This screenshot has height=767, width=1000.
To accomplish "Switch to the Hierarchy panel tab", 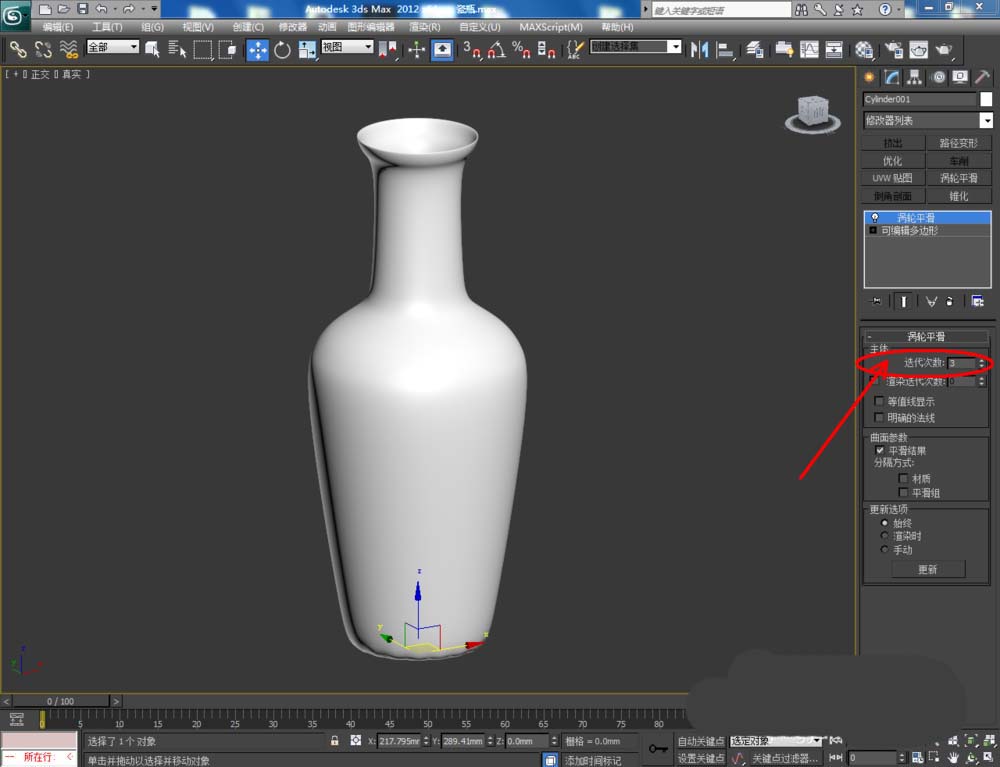I will pyautogui.click(x=915, y=77).
